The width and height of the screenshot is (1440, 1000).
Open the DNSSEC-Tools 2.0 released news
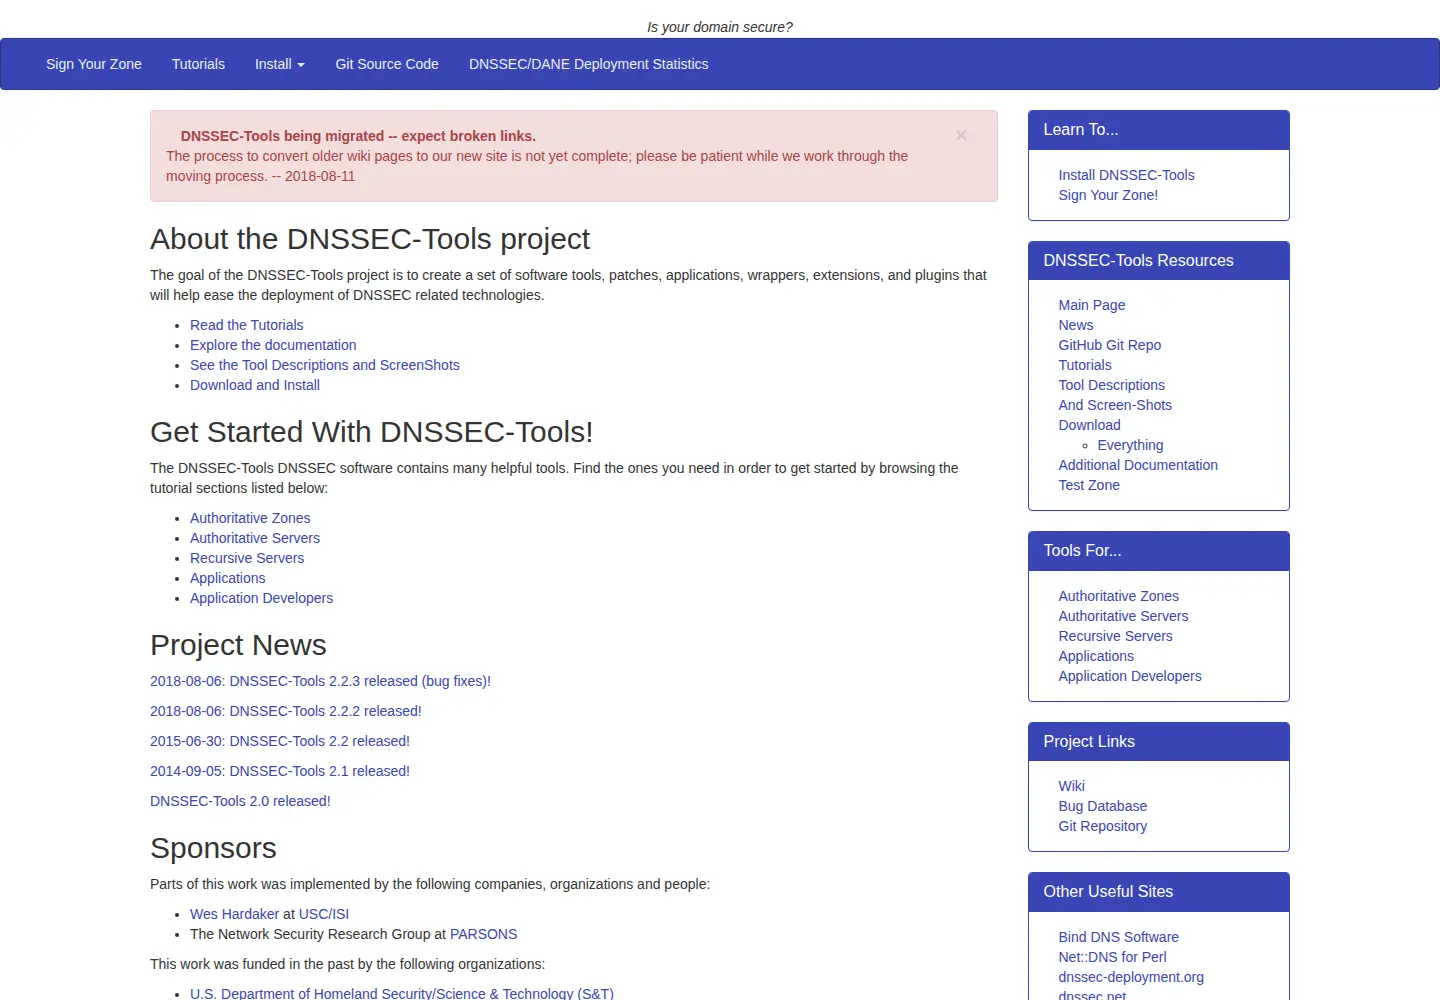click(240, 801)
